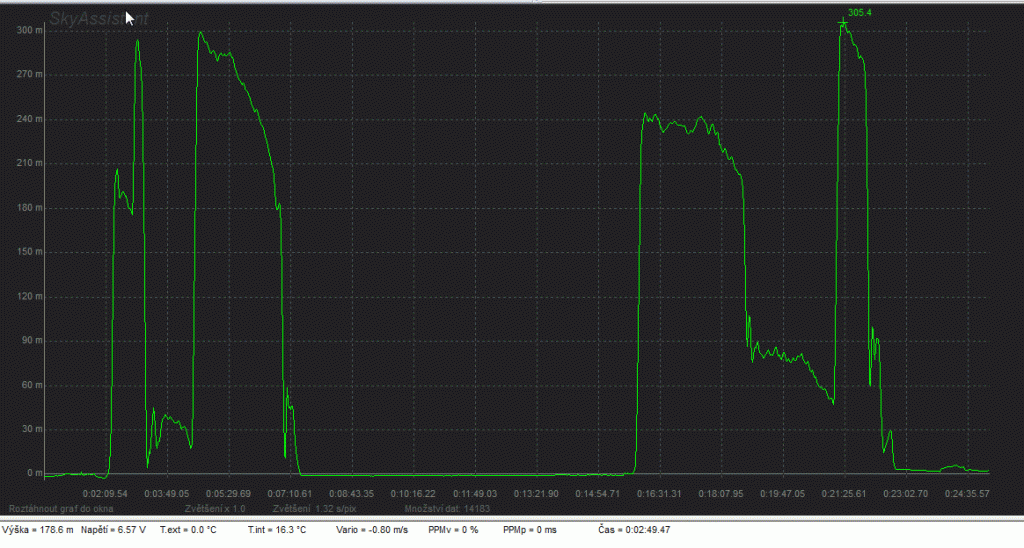This screenshot has height=548, width=1024.
Task: Select the Napětí = 6.57 V status field
Action: 113,530
